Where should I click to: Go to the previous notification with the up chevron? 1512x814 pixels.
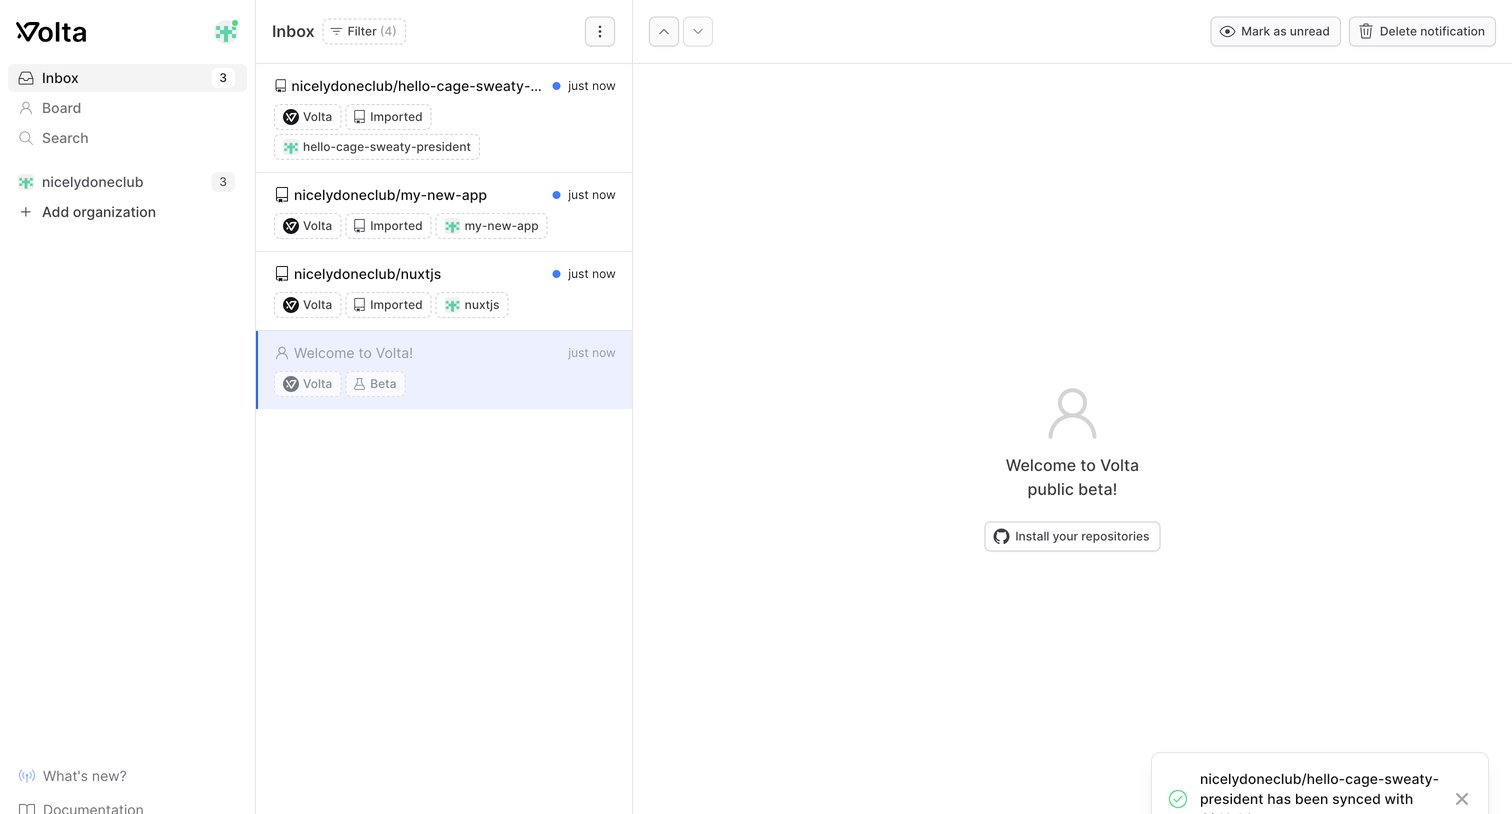point(664,32)
